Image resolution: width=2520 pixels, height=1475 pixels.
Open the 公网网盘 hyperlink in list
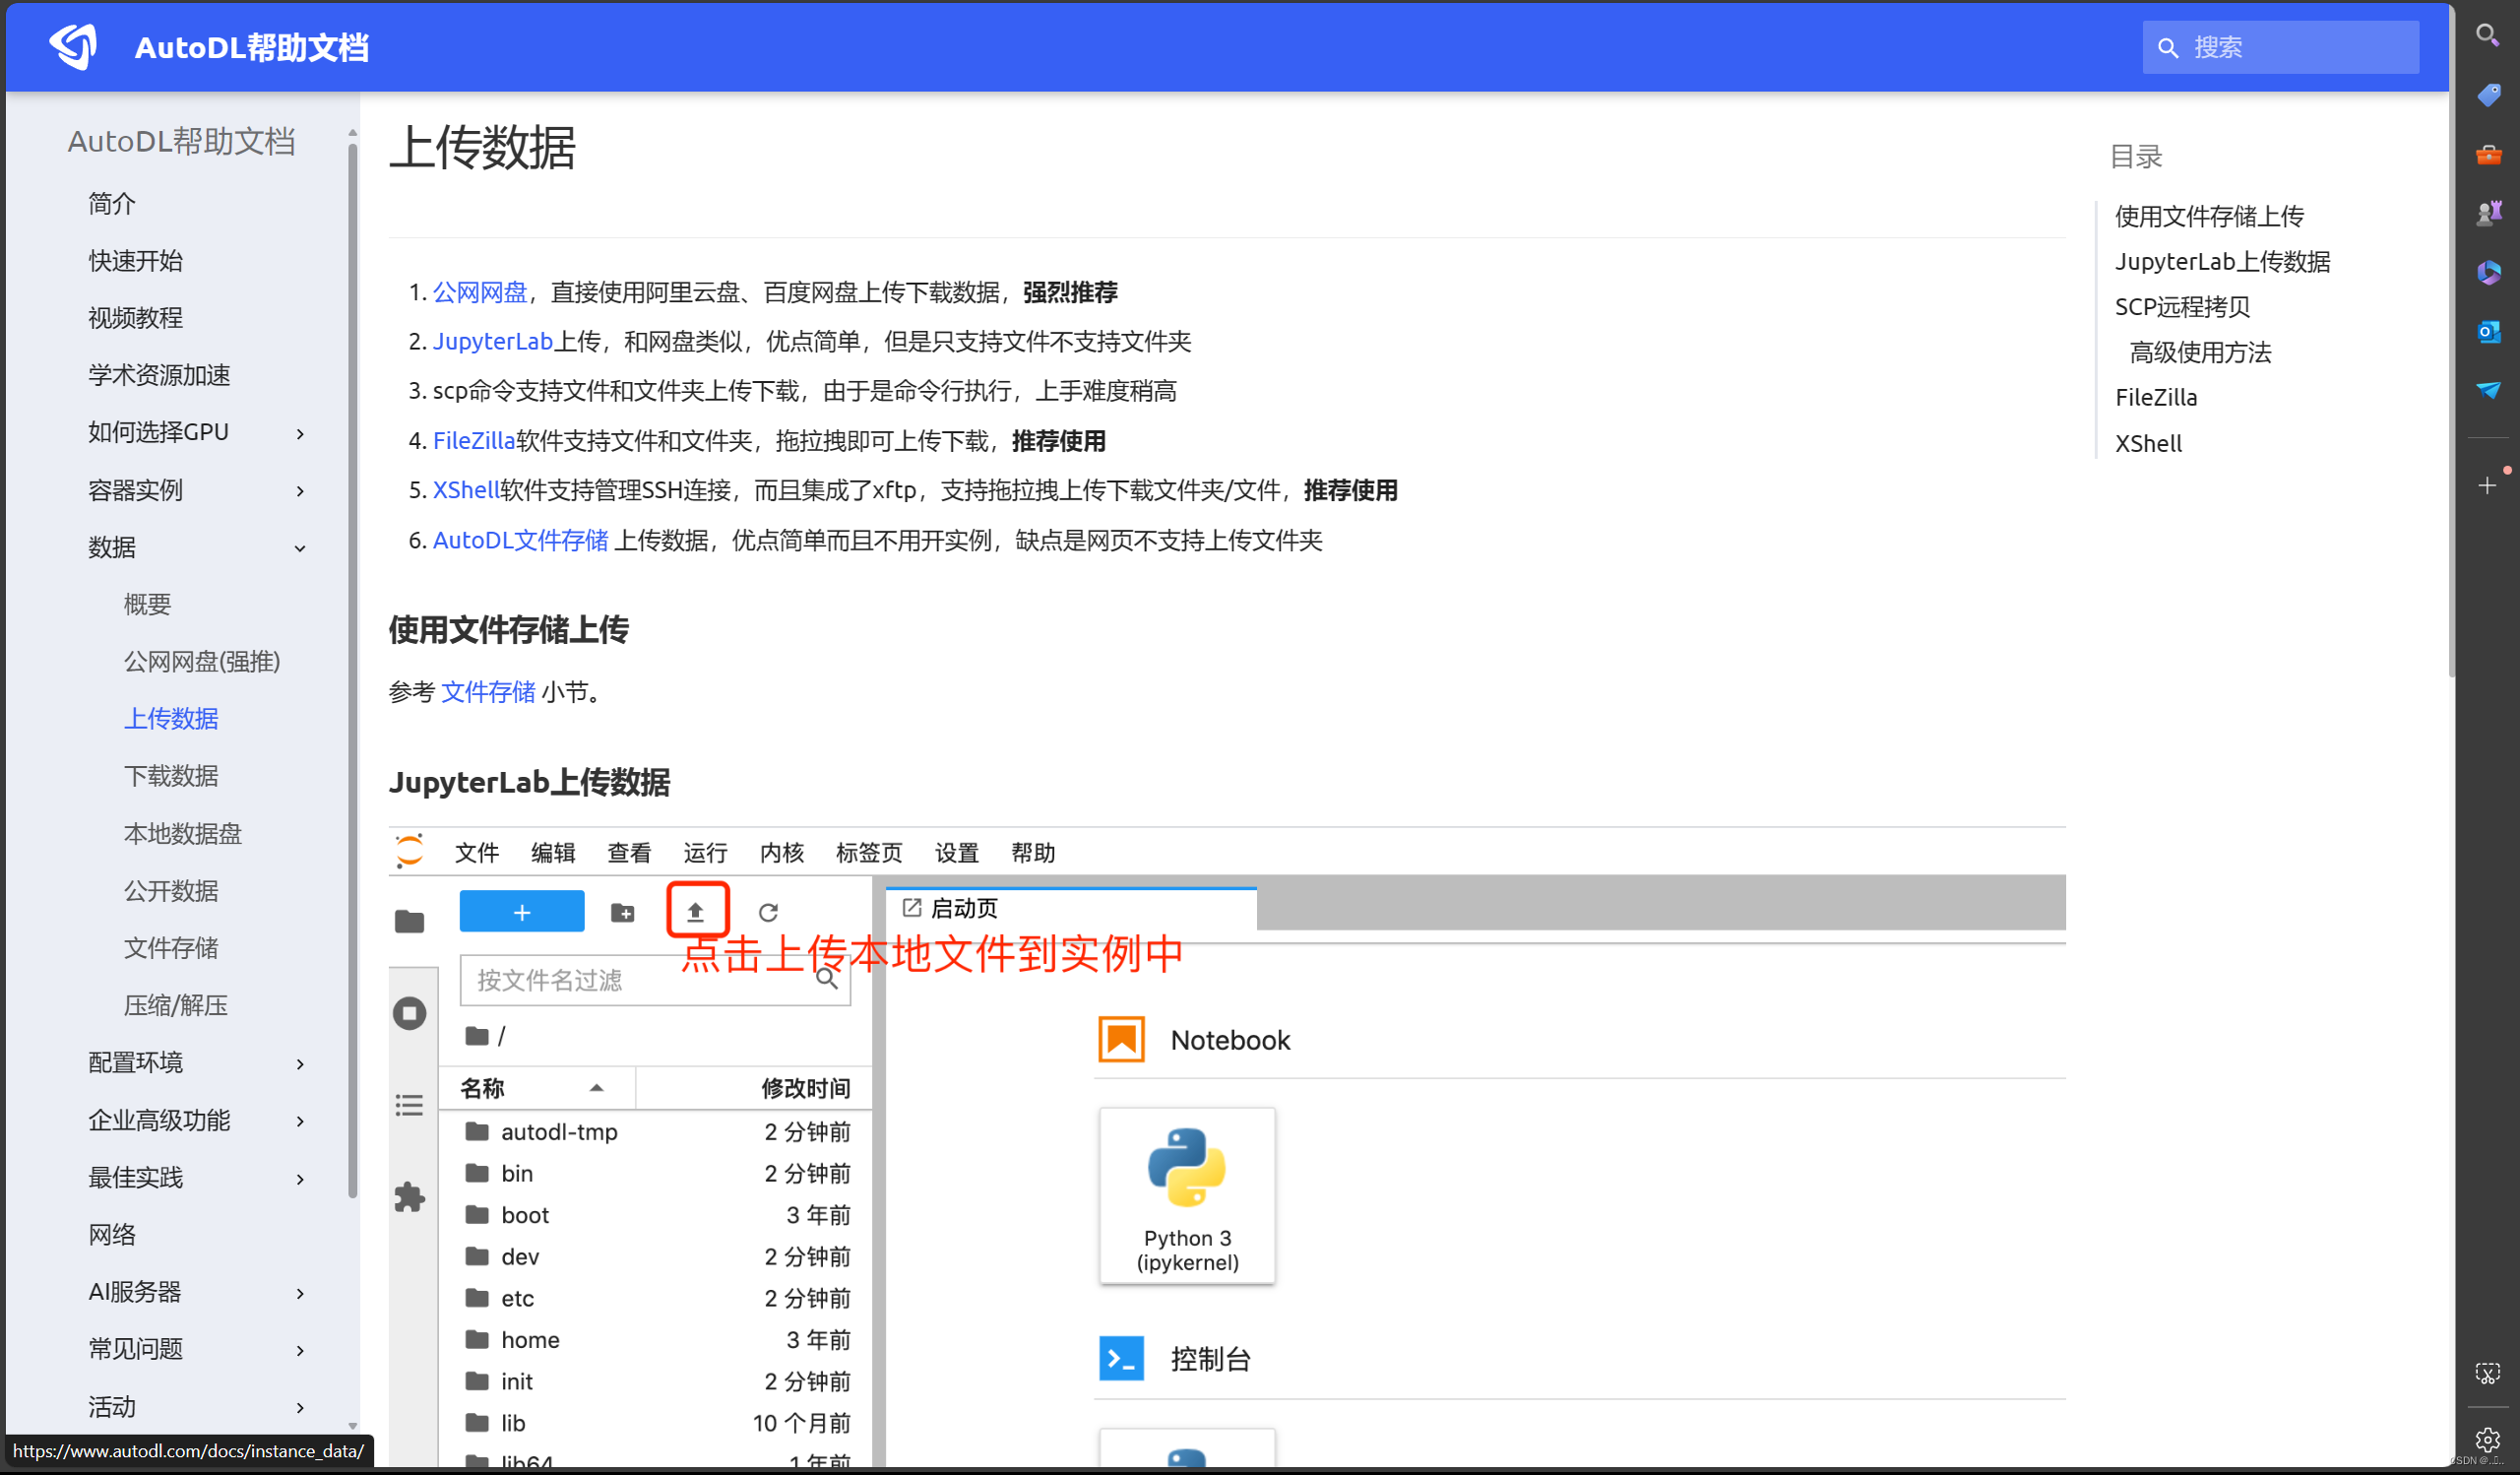479,292
